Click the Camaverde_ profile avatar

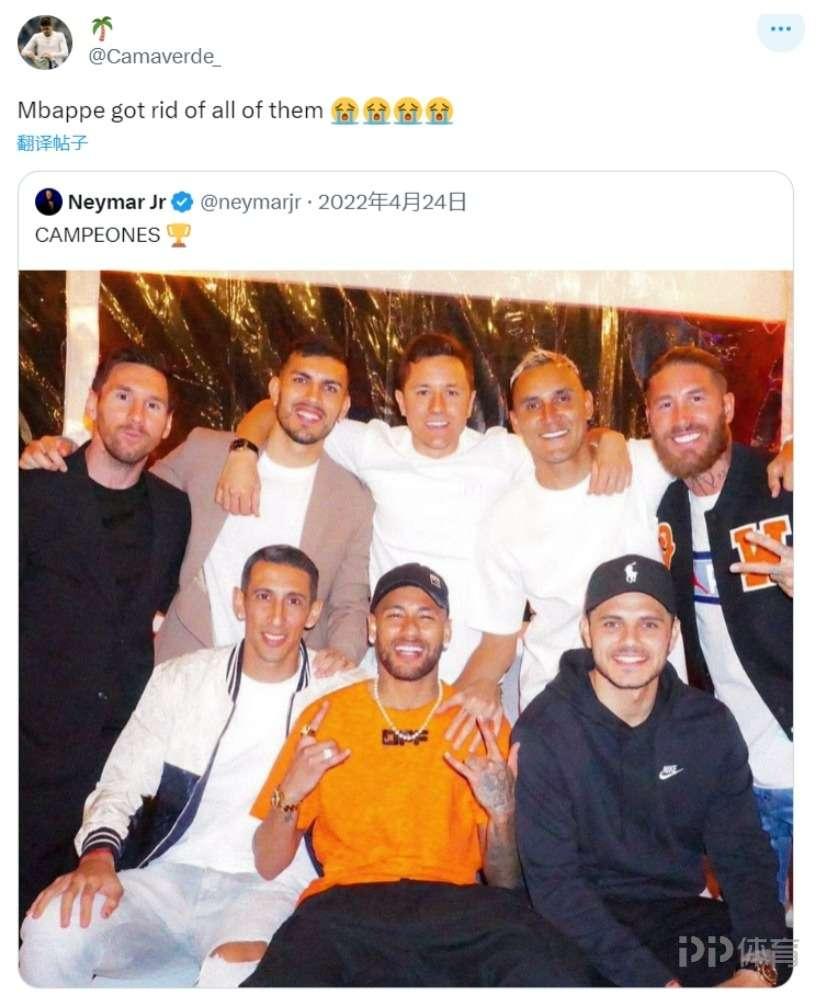(45, 42)
